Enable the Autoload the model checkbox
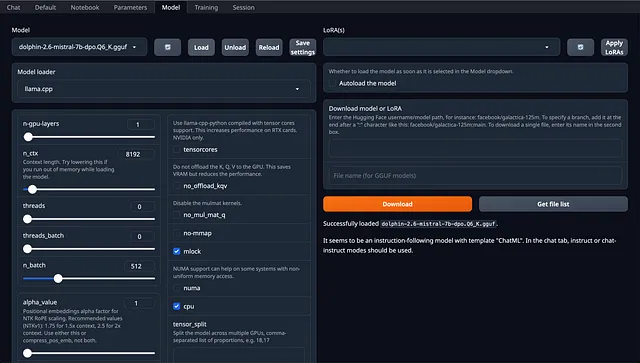This screenshot has width=640, height=363. tap(333, 83)
